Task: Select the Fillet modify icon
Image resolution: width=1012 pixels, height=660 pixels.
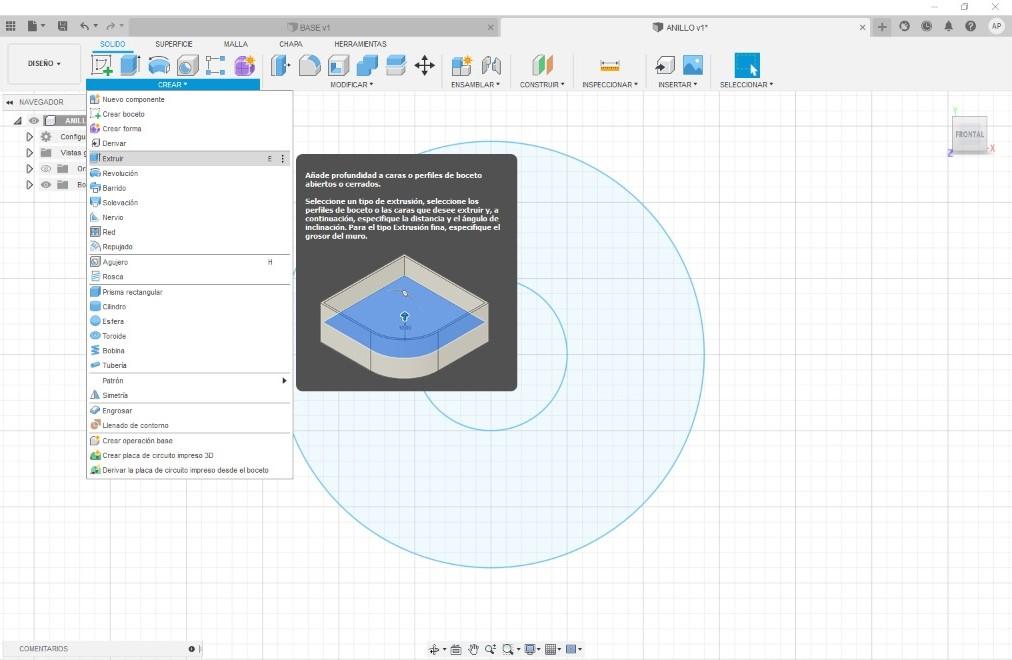Action: 310,65
